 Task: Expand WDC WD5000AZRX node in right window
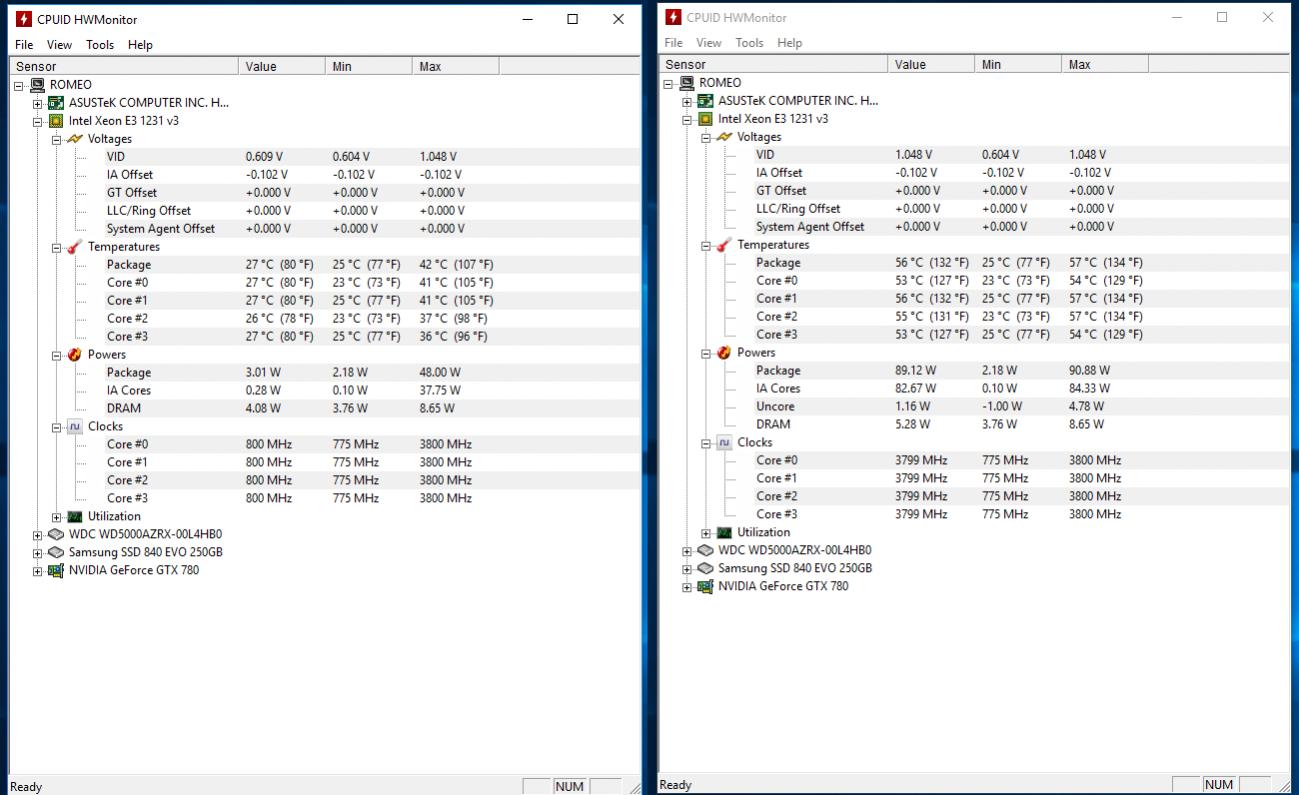point(687,552)
